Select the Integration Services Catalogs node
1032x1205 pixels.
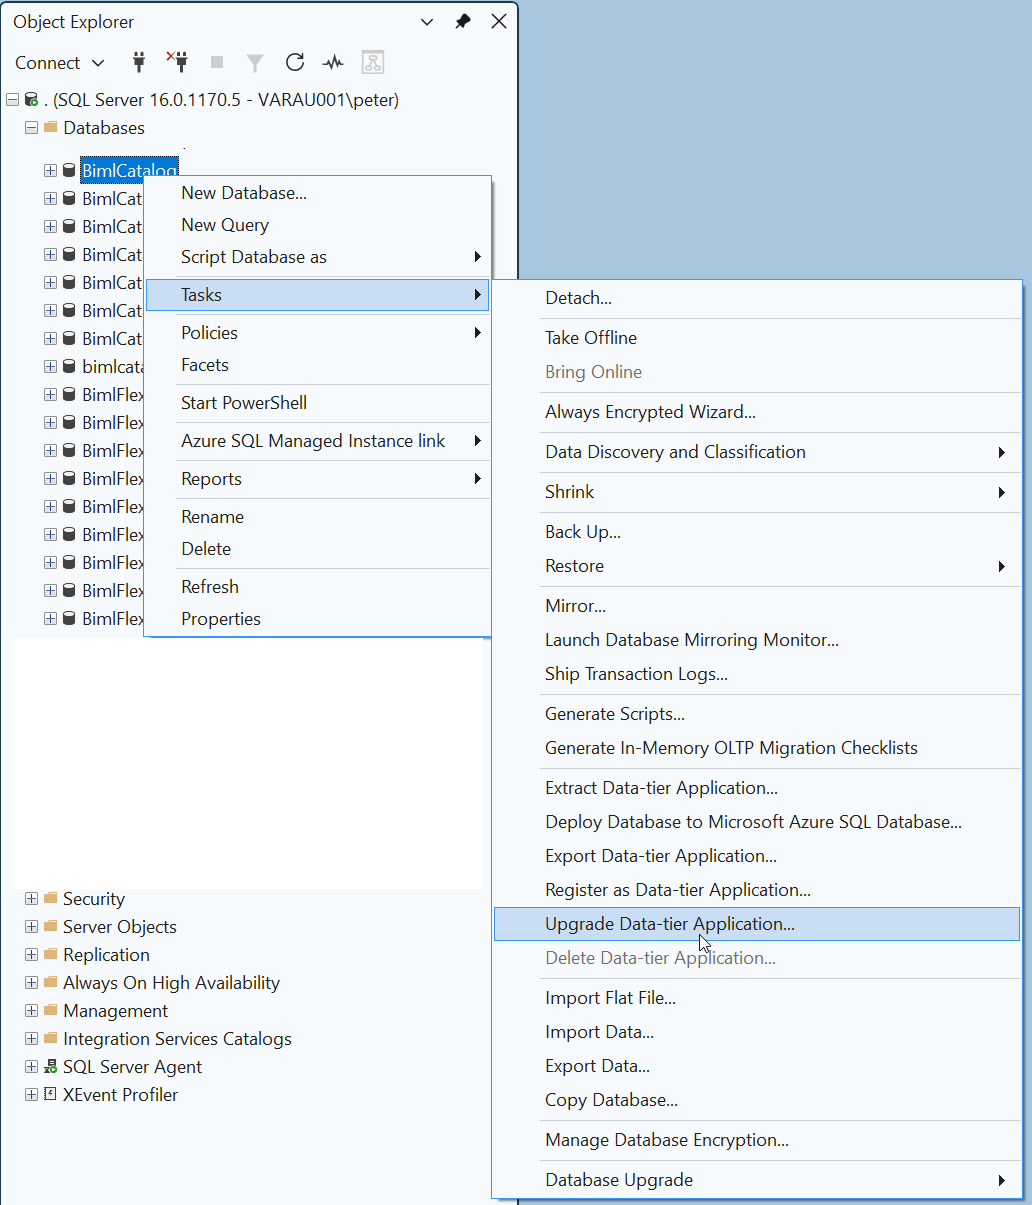177,1039
